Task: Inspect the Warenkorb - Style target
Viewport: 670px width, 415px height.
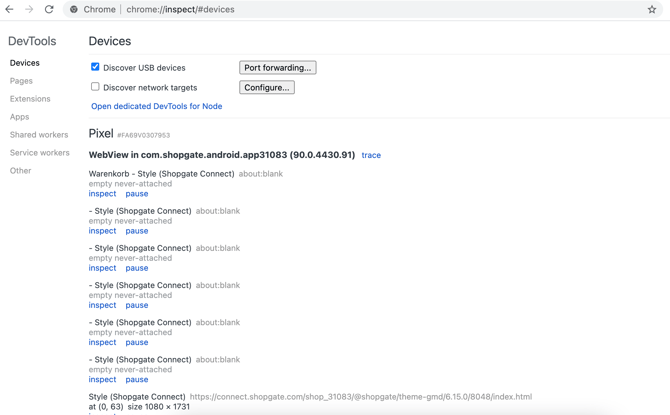Action: point(102,194)
